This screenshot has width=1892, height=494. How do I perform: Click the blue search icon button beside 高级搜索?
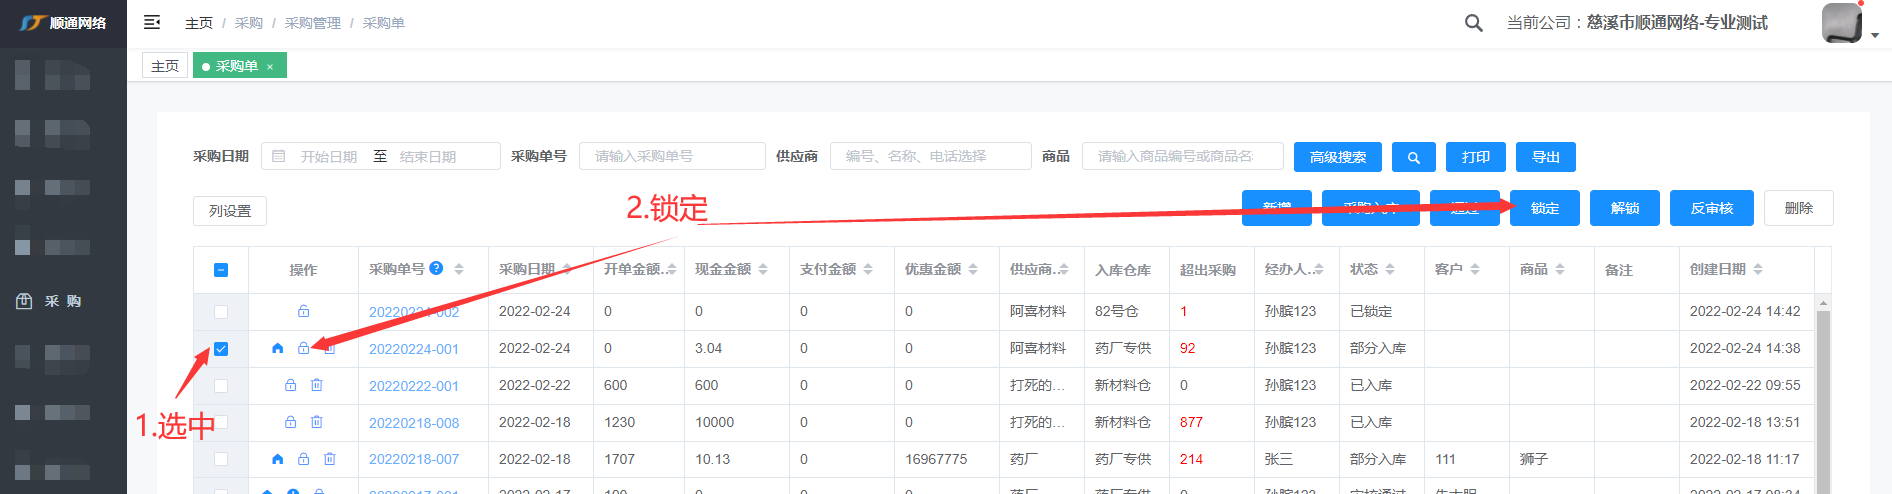[1413, 157]
